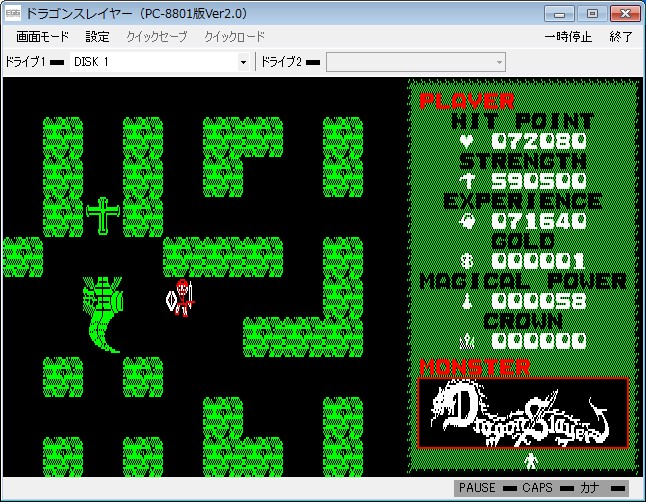Click the crown value 000000

tap(539, 341)
